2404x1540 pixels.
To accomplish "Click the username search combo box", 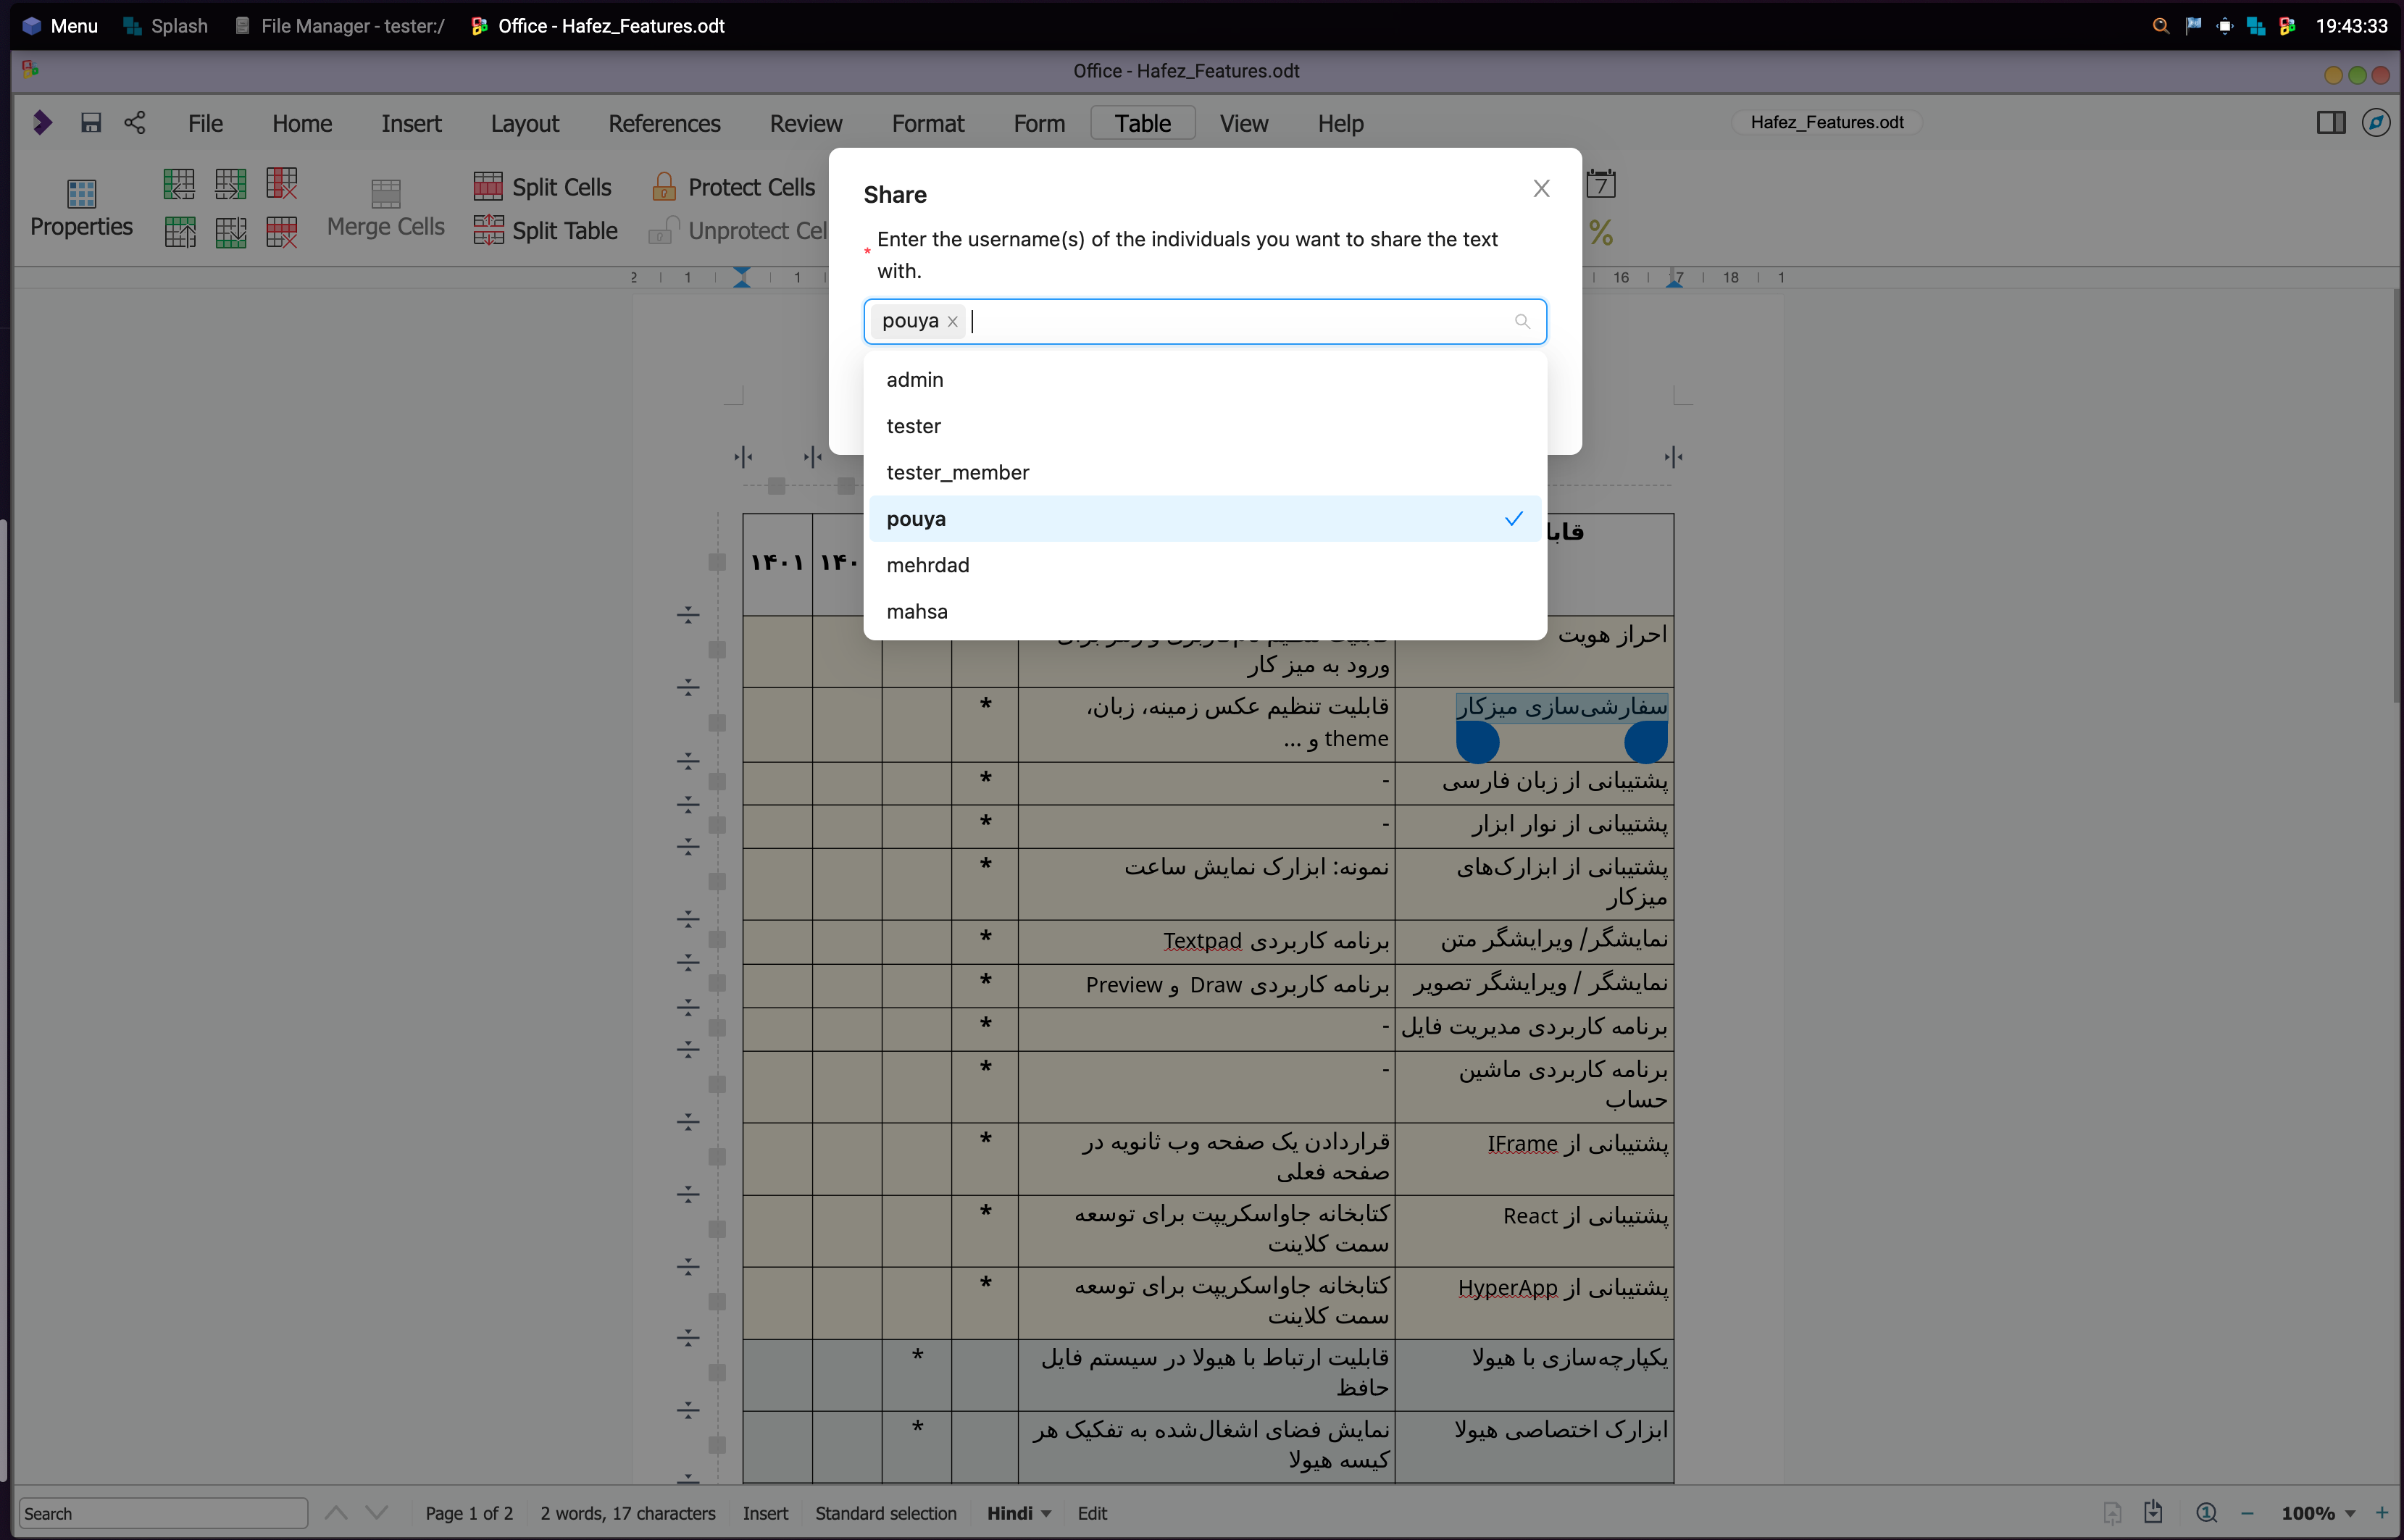I will click(x=1240, y=322).
